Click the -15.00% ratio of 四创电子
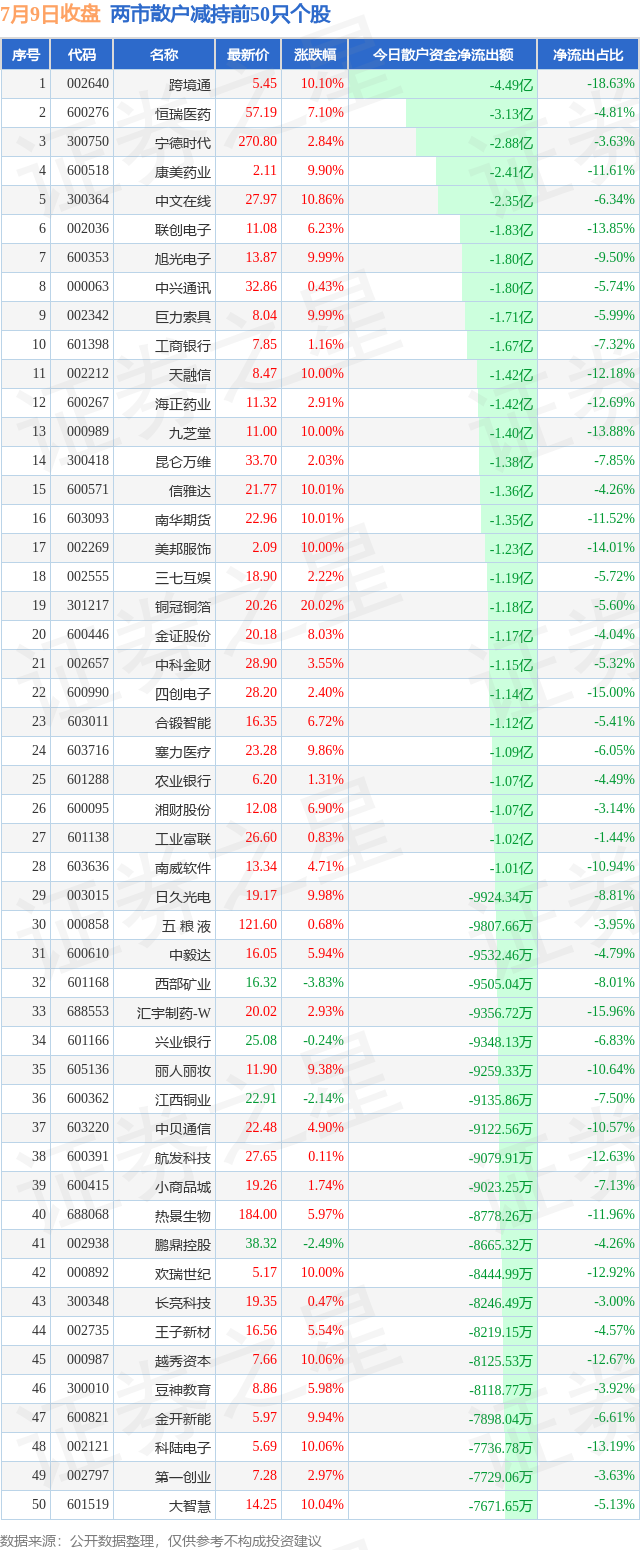This screenshot has height=1550, width=640. point(611,693)
